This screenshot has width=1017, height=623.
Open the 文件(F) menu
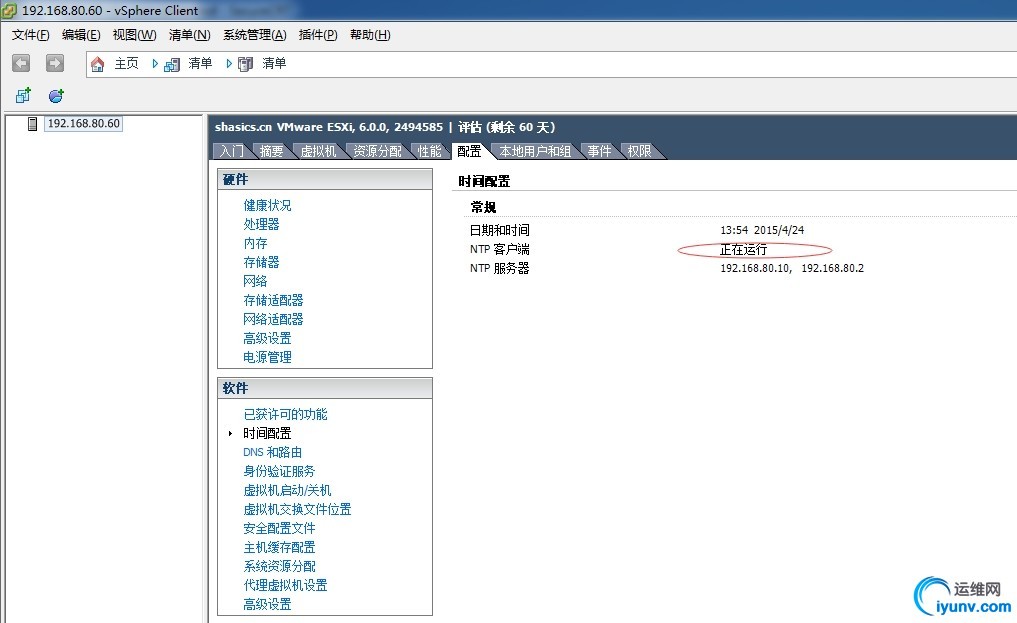[x=30, y=35]
